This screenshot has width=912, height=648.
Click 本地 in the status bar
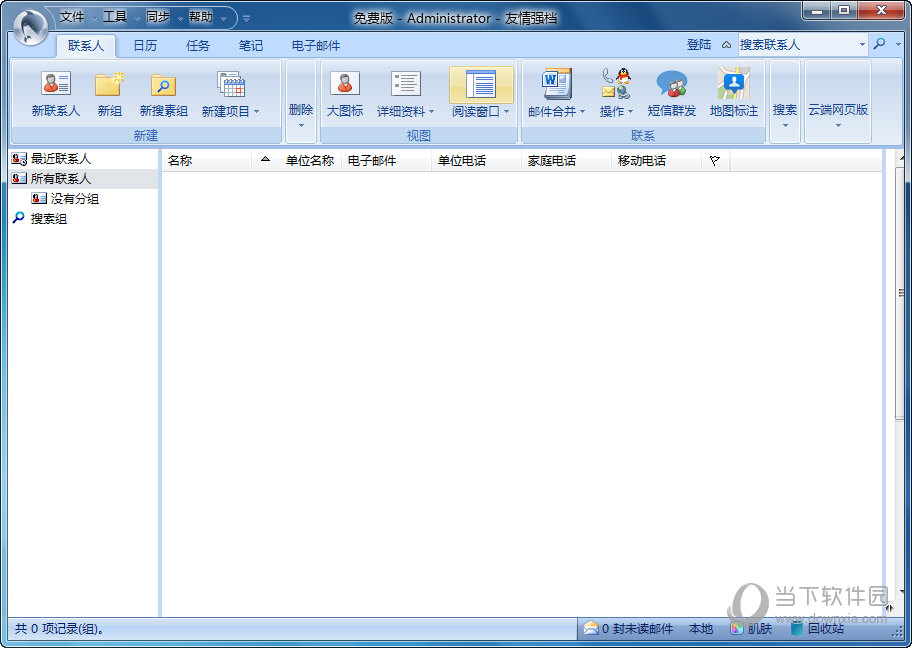click(x=701, y=628)
